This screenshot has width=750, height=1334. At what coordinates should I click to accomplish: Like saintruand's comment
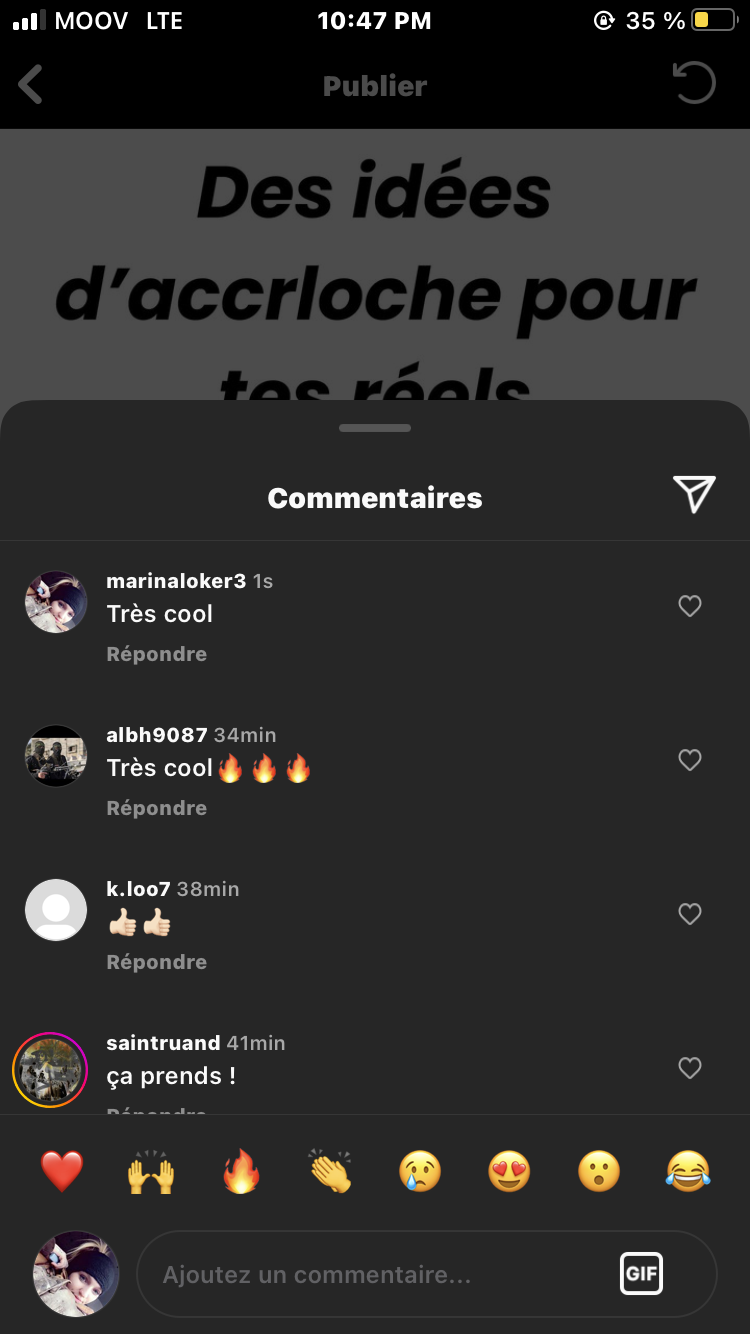[x=690, y=1068]
